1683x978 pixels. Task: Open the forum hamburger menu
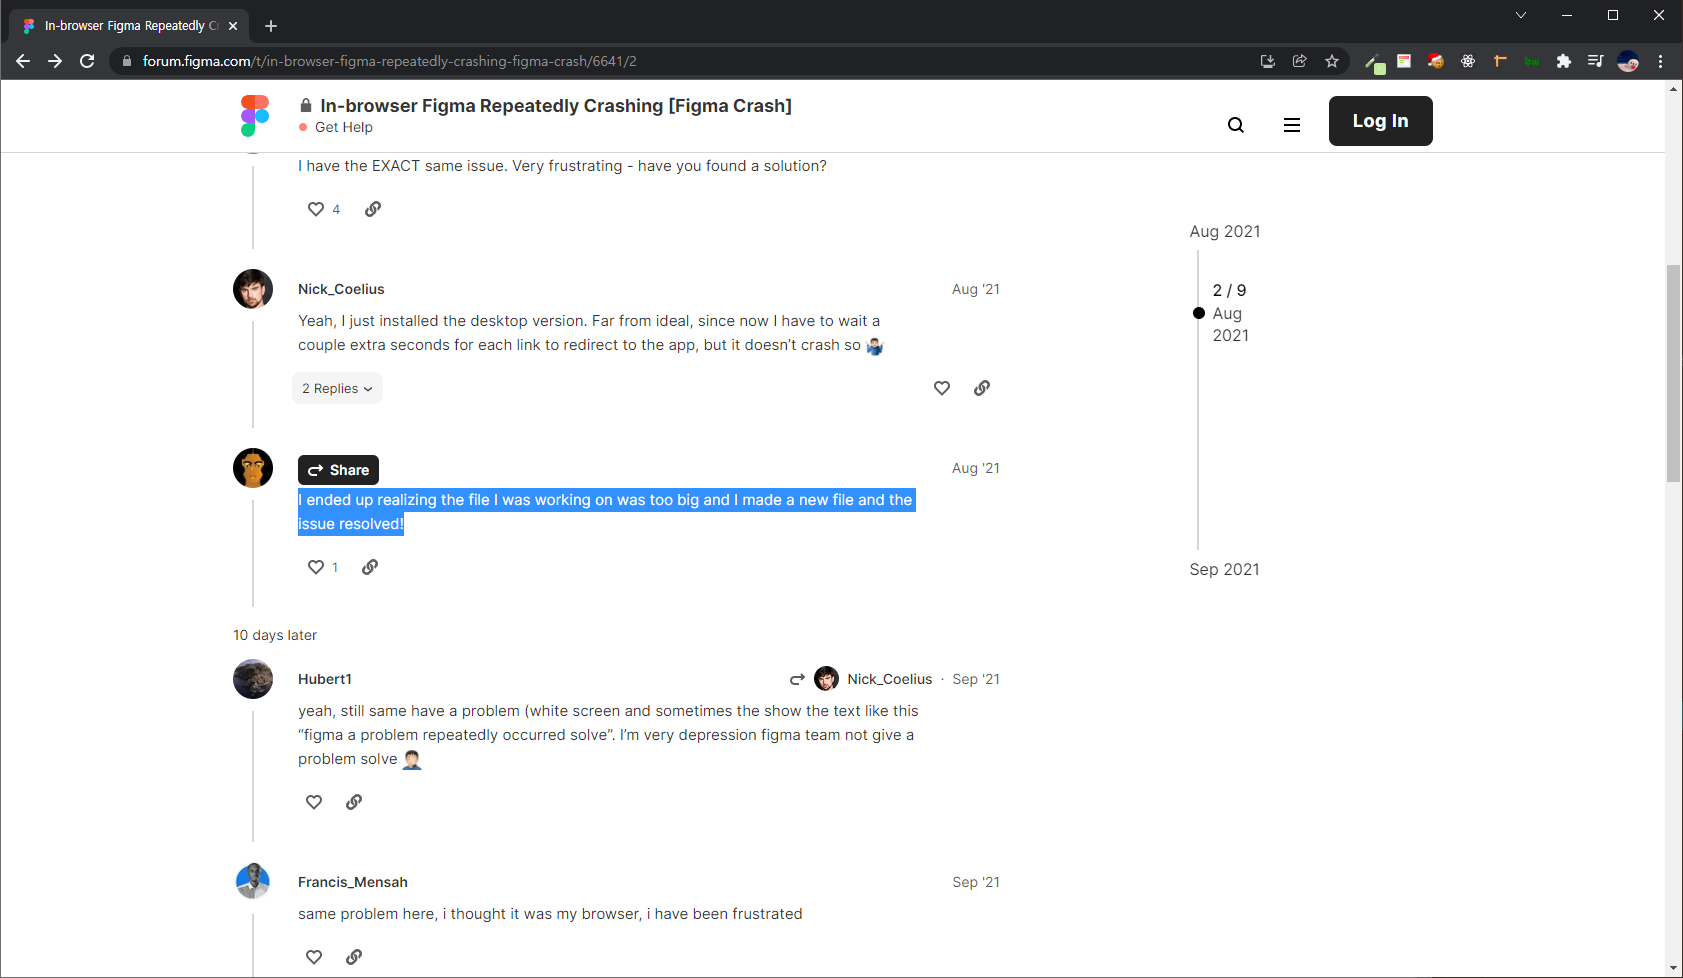1292,125
